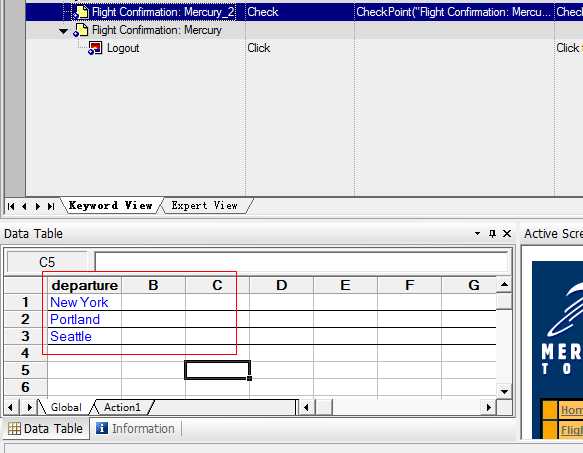Click previous view tab arrow

[25, 206]
